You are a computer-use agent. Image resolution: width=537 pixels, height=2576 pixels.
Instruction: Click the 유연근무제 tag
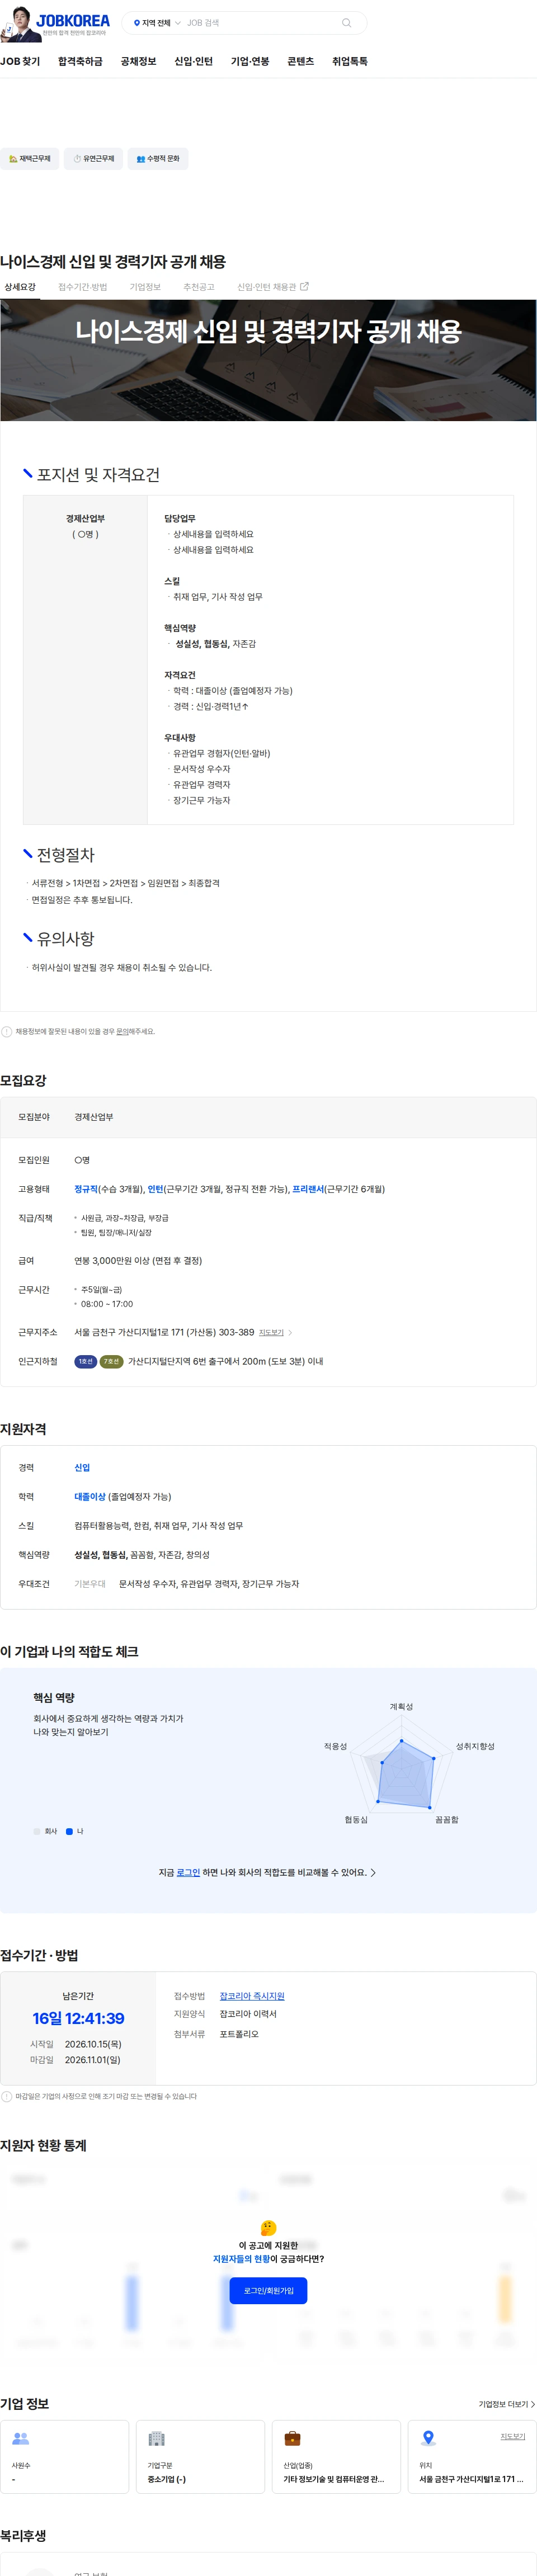[93, 159]
